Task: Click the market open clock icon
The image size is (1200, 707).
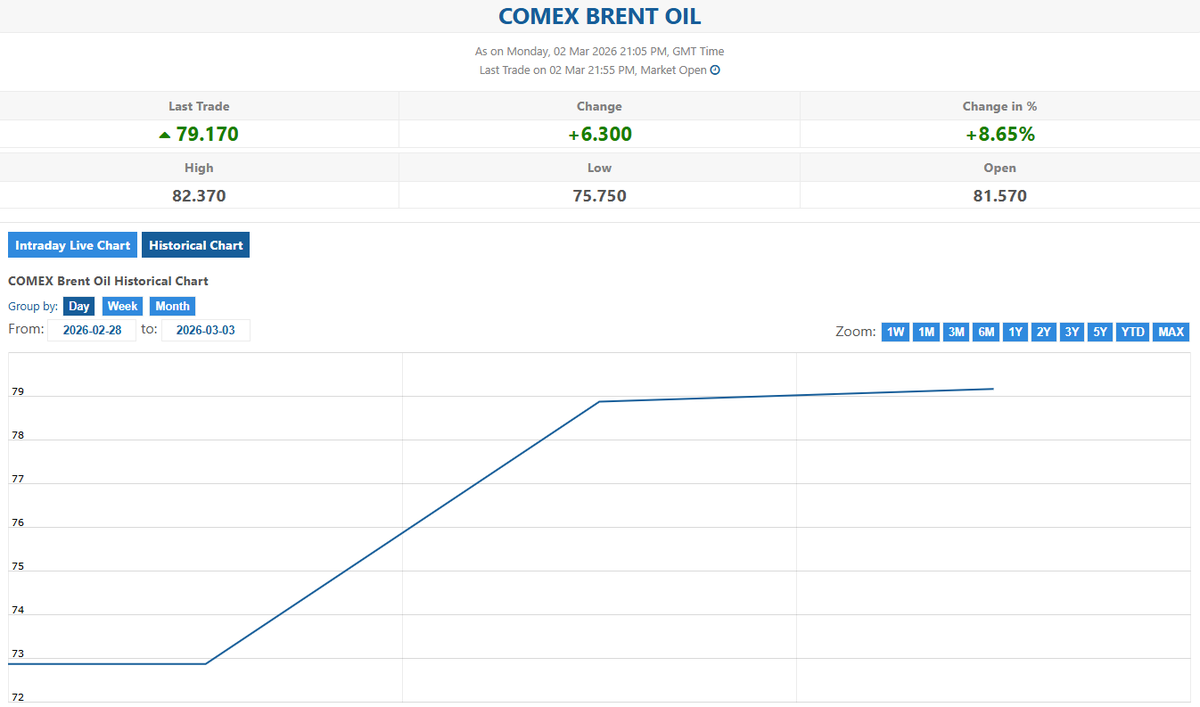Action: [715, 70]
